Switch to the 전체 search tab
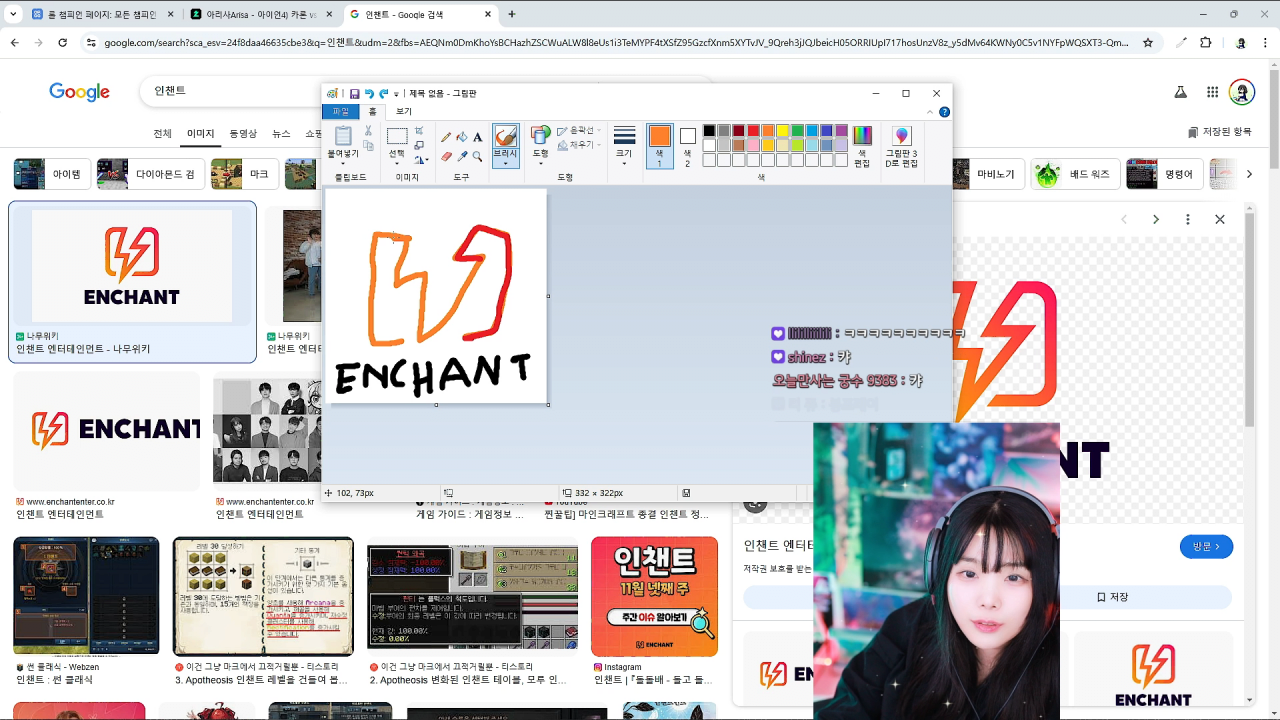The width and height of the screenshot is (1280, 720). (162, 133)
